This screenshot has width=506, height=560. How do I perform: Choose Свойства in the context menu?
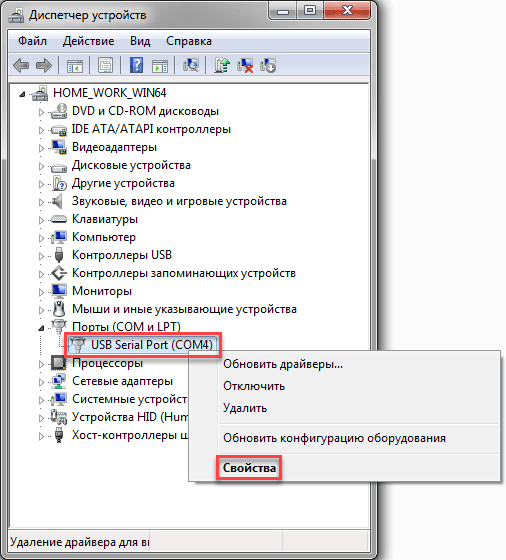pyautogui.click(x=249, y=468)
